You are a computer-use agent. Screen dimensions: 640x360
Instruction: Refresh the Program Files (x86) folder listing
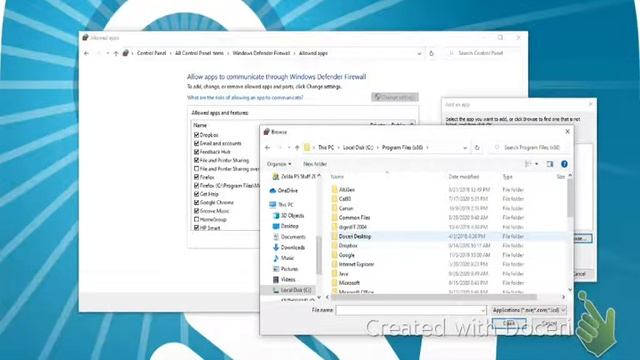tap(477, 148)
